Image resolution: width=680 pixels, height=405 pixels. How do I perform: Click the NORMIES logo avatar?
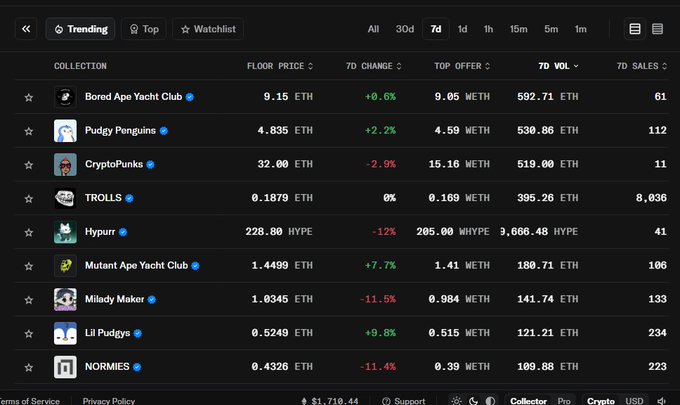tap(65, 367)
